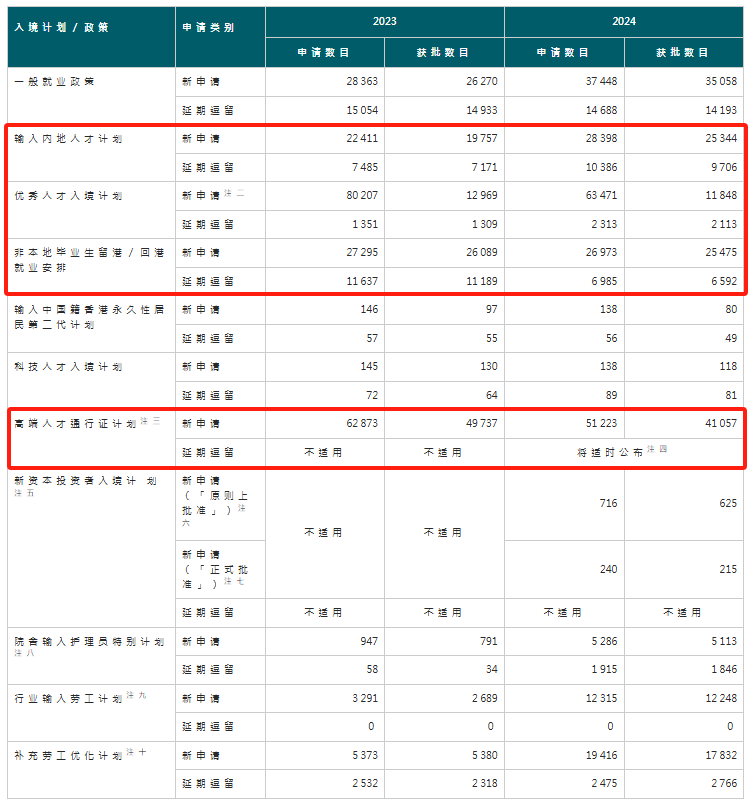
Task: Click footnote 注十 beside 补充劳工优化计划
Action: [143, 751]
